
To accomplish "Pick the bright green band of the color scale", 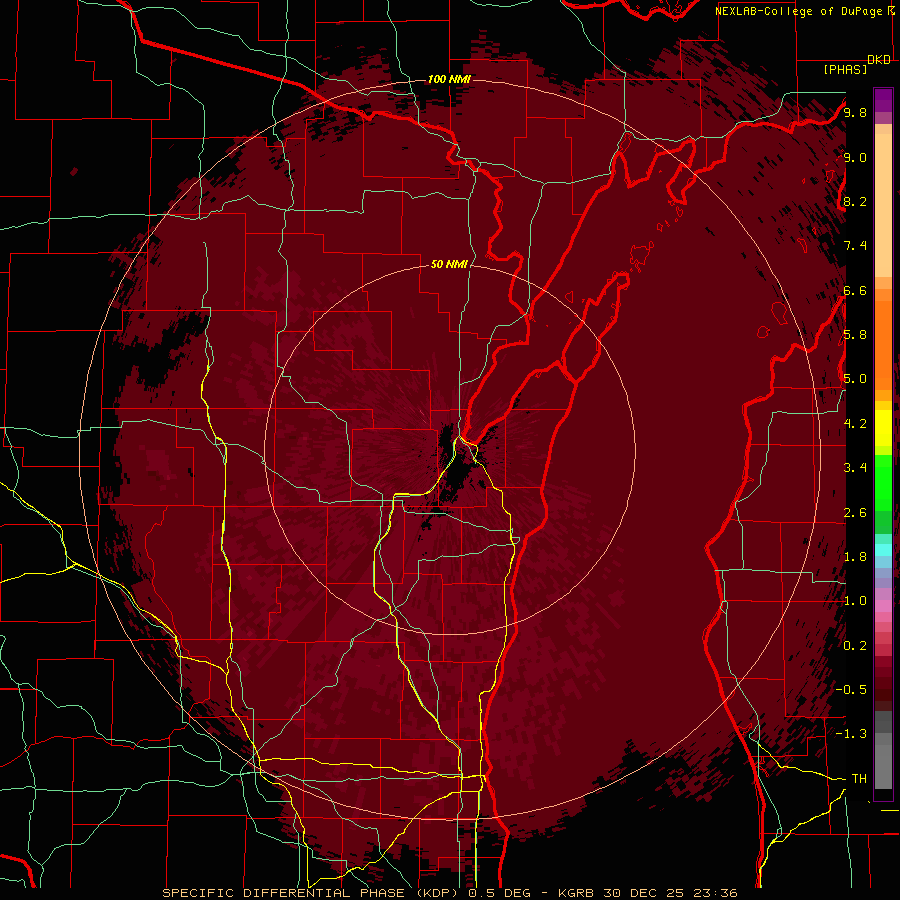I will [x=883, y=483].
